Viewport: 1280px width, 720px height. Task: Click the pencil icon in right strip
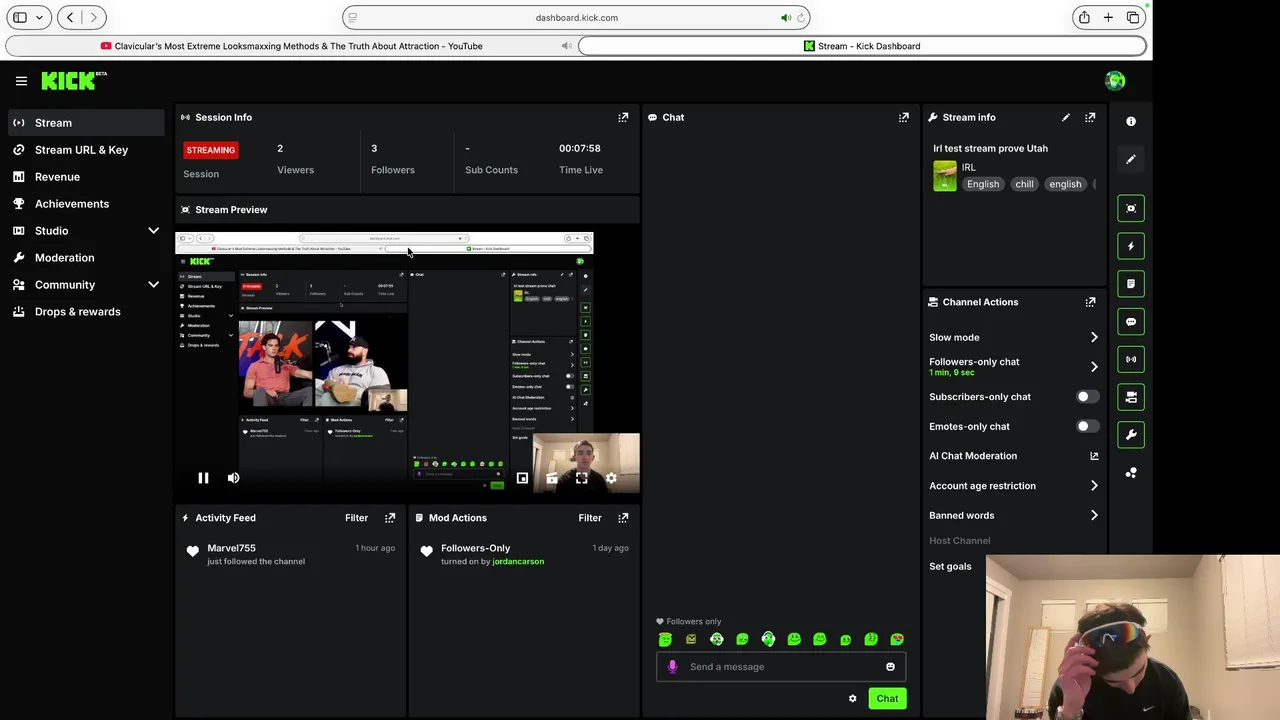1131,159
